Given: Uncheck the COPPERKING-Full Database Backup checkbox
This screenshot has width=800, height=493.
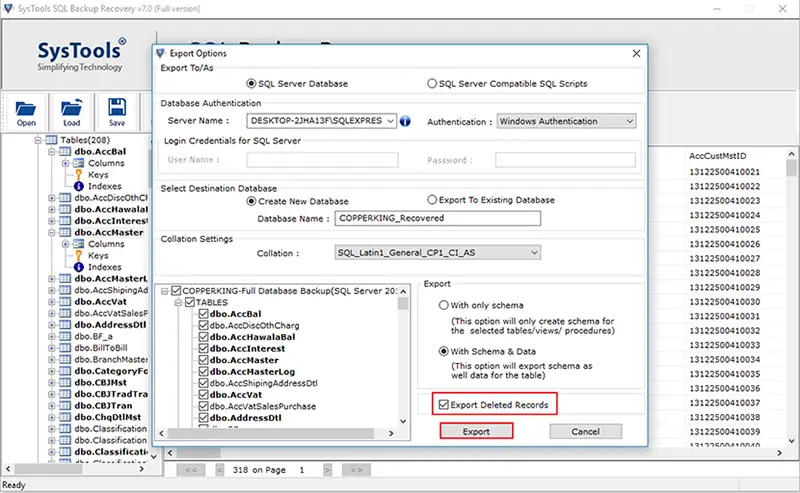Looking at the screenshot, I should pyautogui.click(x=176, y=291).
